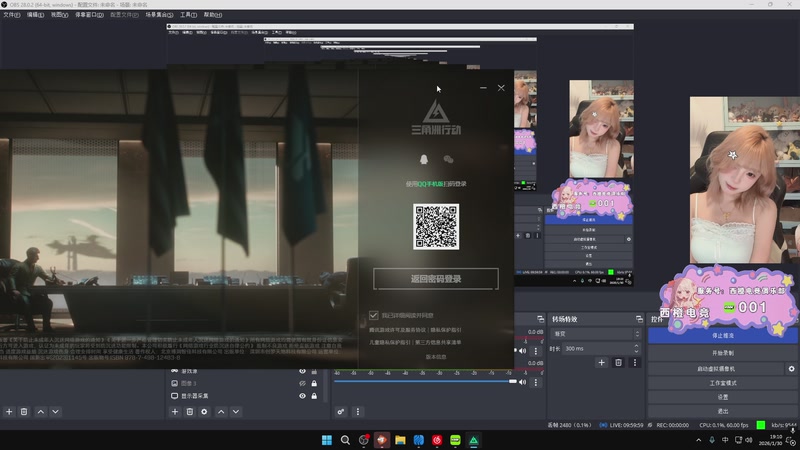The image size is (800, 450).
Task: Open source properties with the Sources gear icon
Action: pyautogui.click(x=204, y=412)
